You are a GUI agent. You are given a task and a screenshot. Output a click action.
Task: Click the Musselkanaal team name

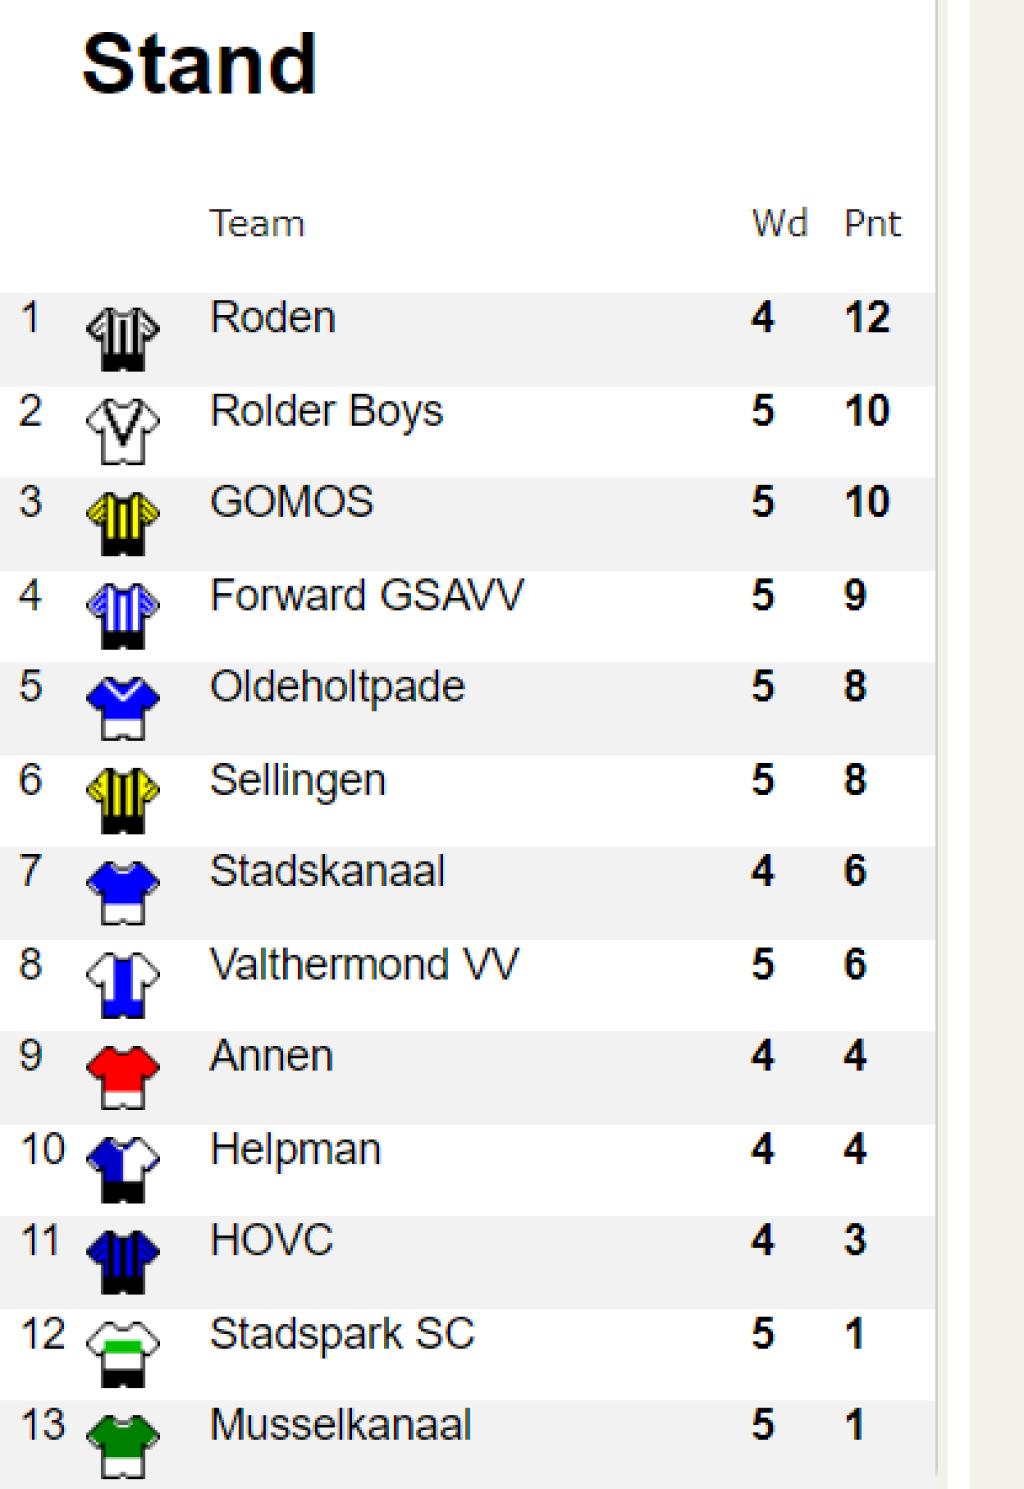[340, 1425]
